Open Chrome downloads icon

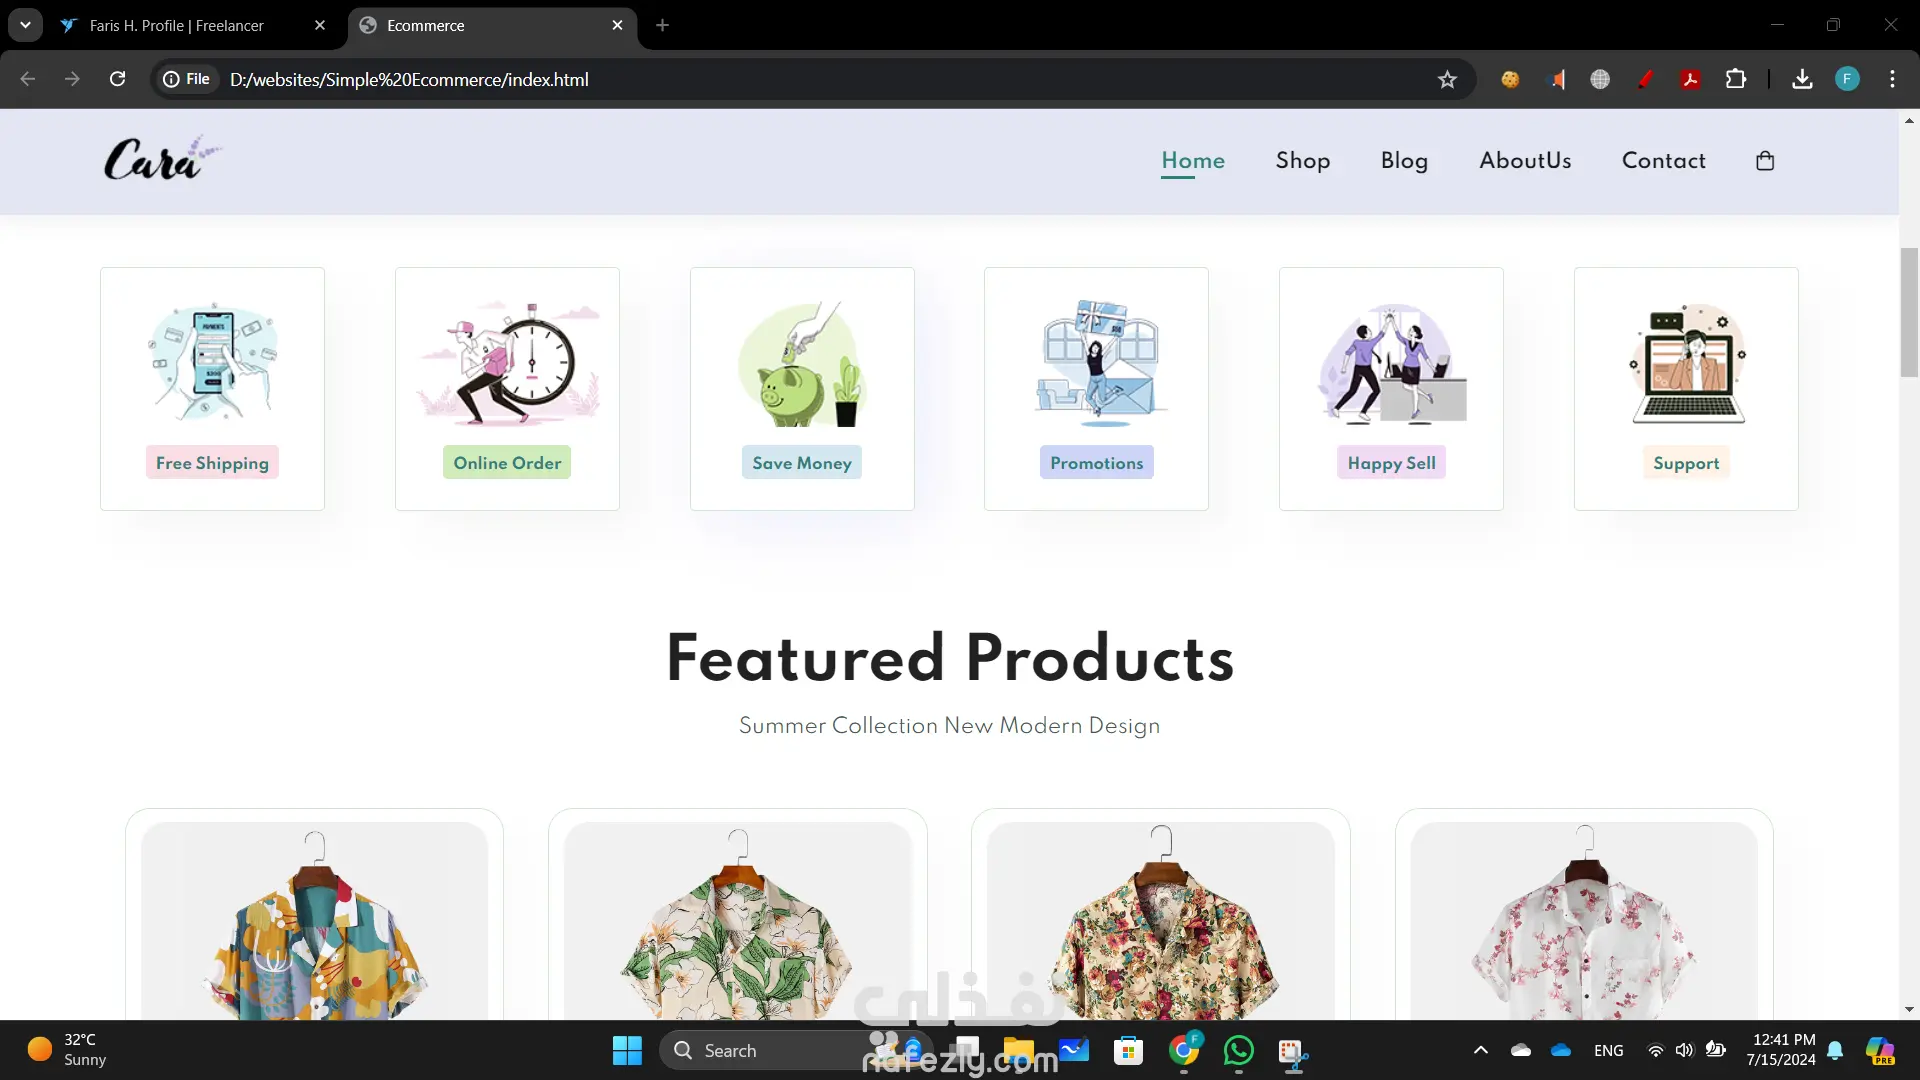click(1802, 79)
